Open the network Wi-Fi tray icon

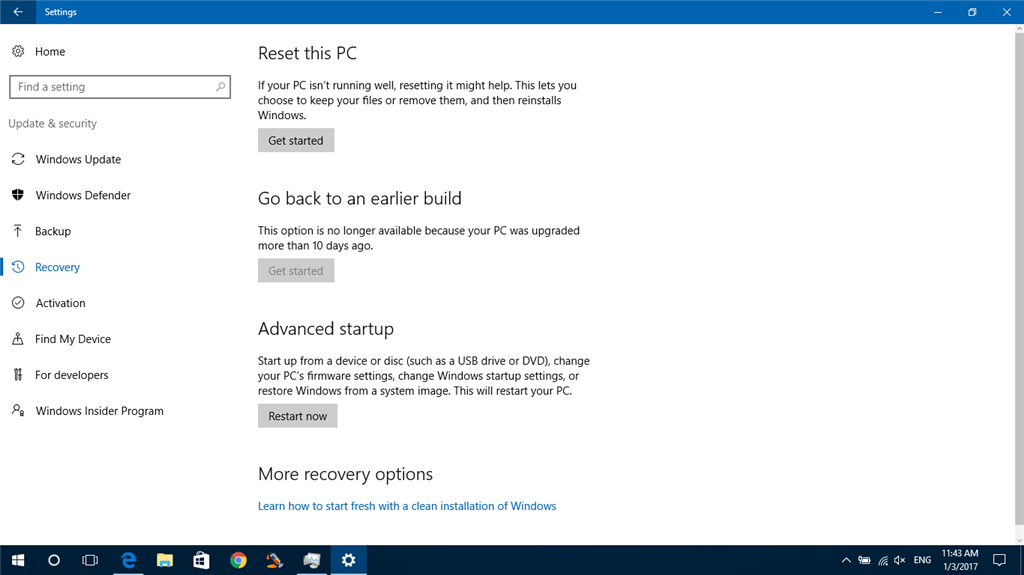(x=883, y=560)
